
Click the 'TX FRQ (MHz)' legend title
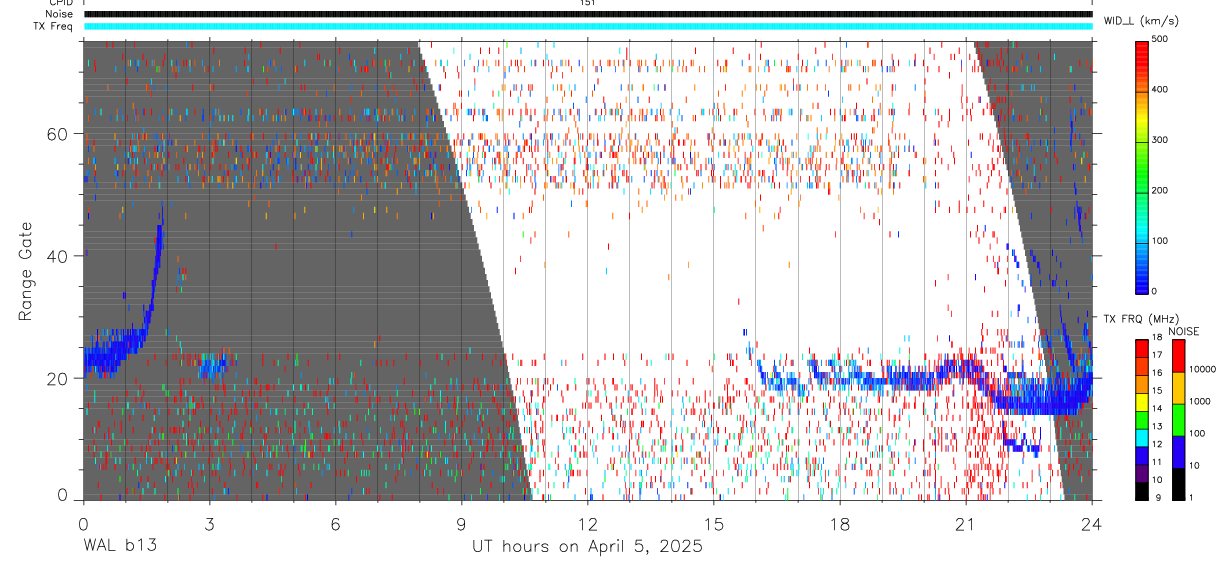(1141, 318)
